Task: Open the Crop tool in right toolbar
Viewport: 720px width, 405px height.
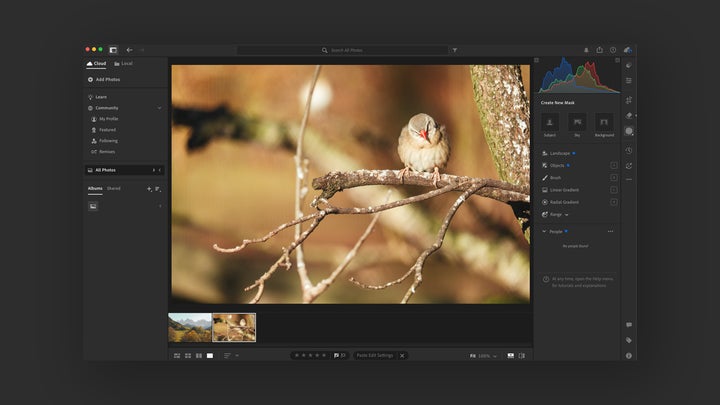Action: pos(629,99)
